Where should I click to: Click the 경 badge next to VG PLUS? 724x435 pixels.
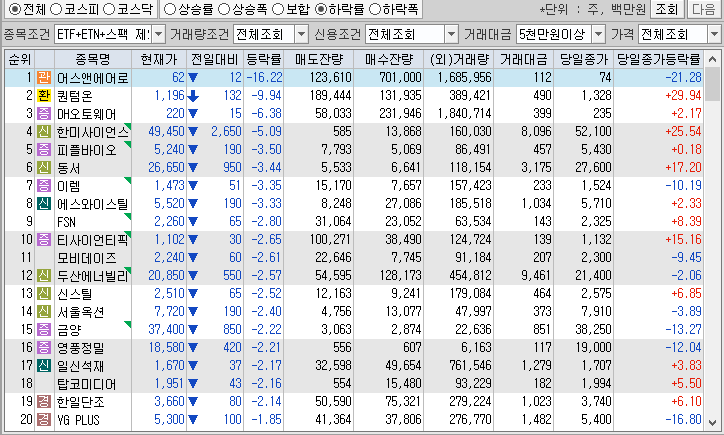[44, 420]
